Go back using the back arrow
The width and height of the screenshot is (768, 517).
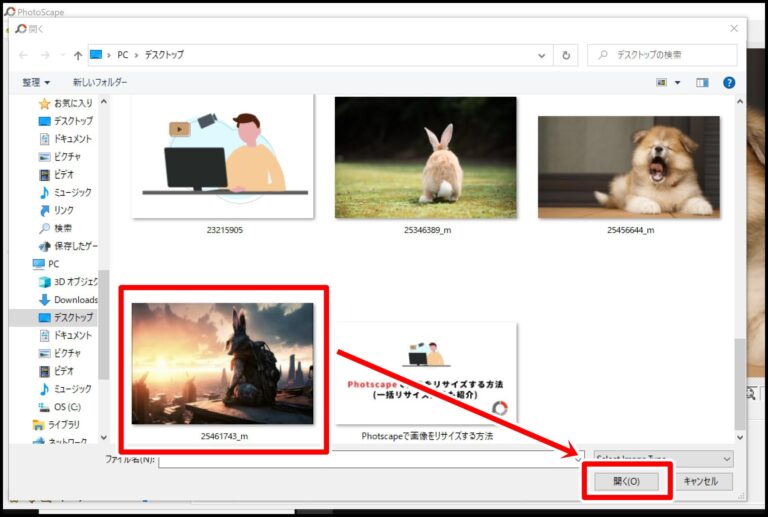click(23, 55)
